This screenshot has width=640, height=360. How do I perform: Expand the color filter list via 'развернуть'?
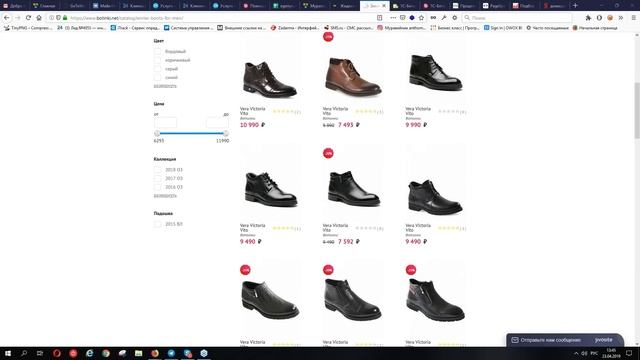tap(165, 86)
